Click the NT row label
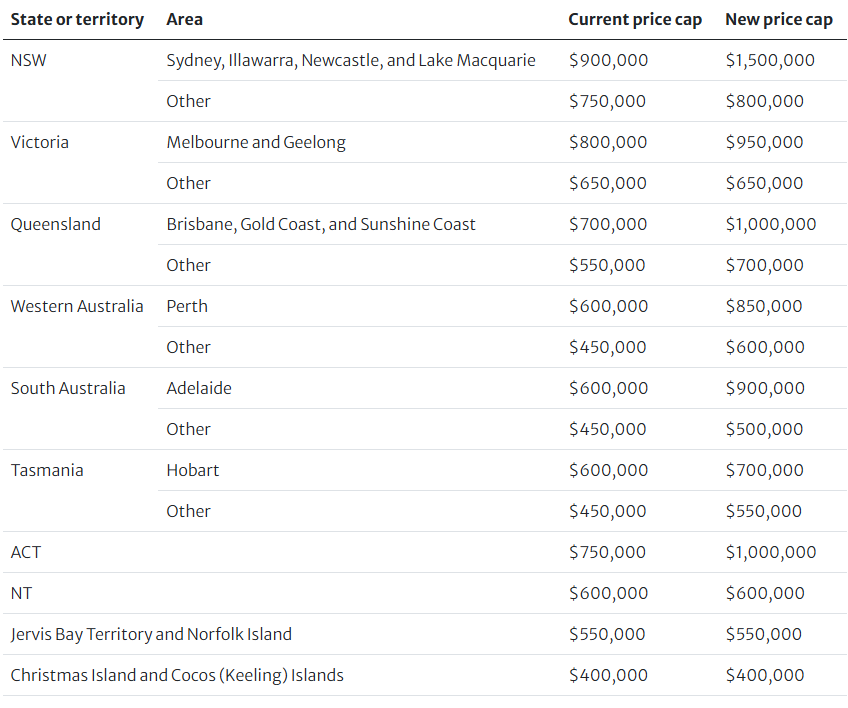The width and height of the screenshot is (848, 708). [22, 593]
